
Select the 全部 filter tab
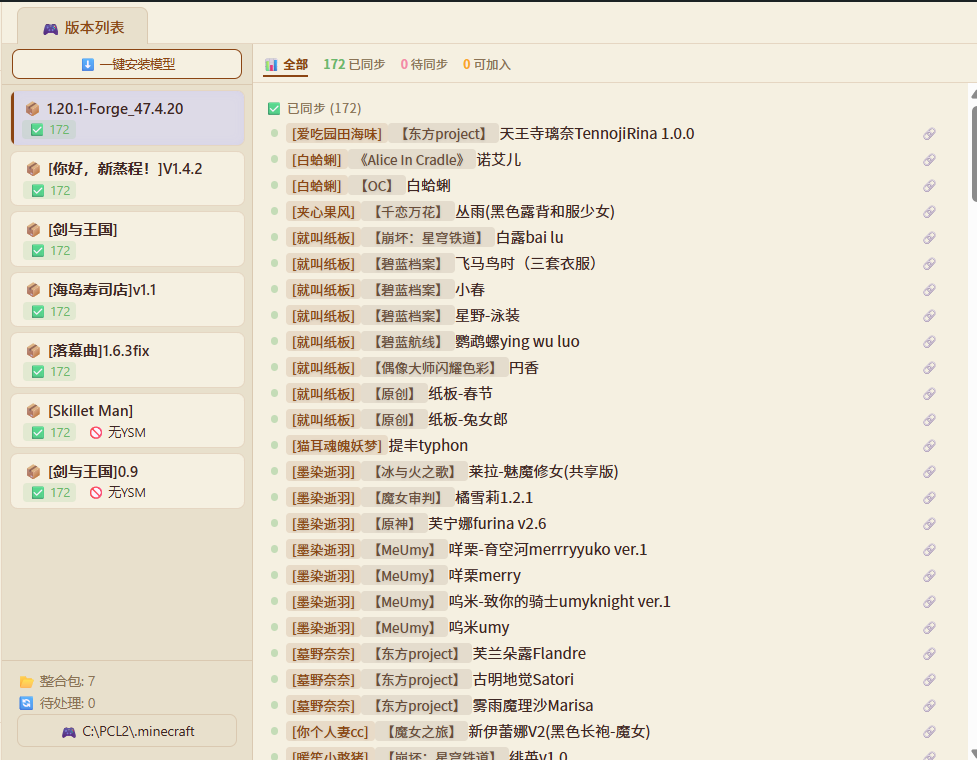click(x=286, y=64)
